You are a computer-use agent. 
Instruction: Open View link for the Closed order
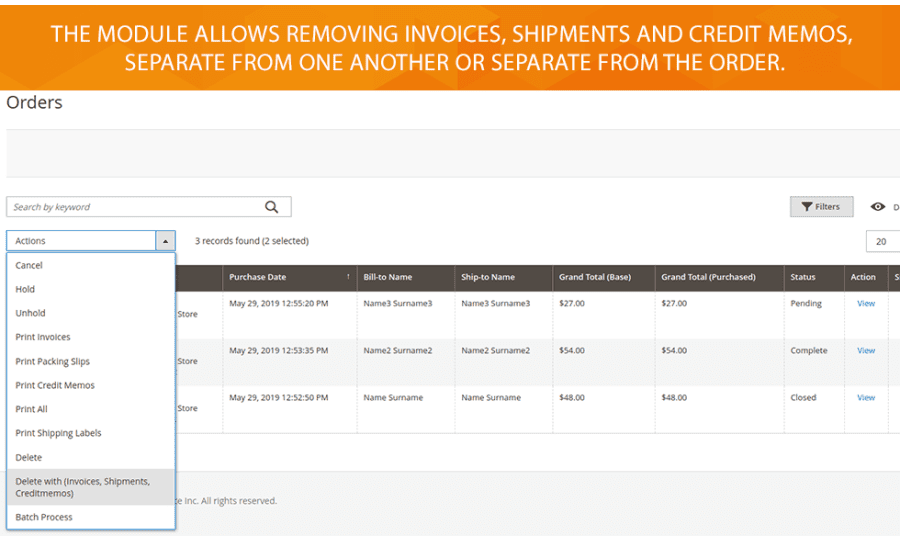865,397
